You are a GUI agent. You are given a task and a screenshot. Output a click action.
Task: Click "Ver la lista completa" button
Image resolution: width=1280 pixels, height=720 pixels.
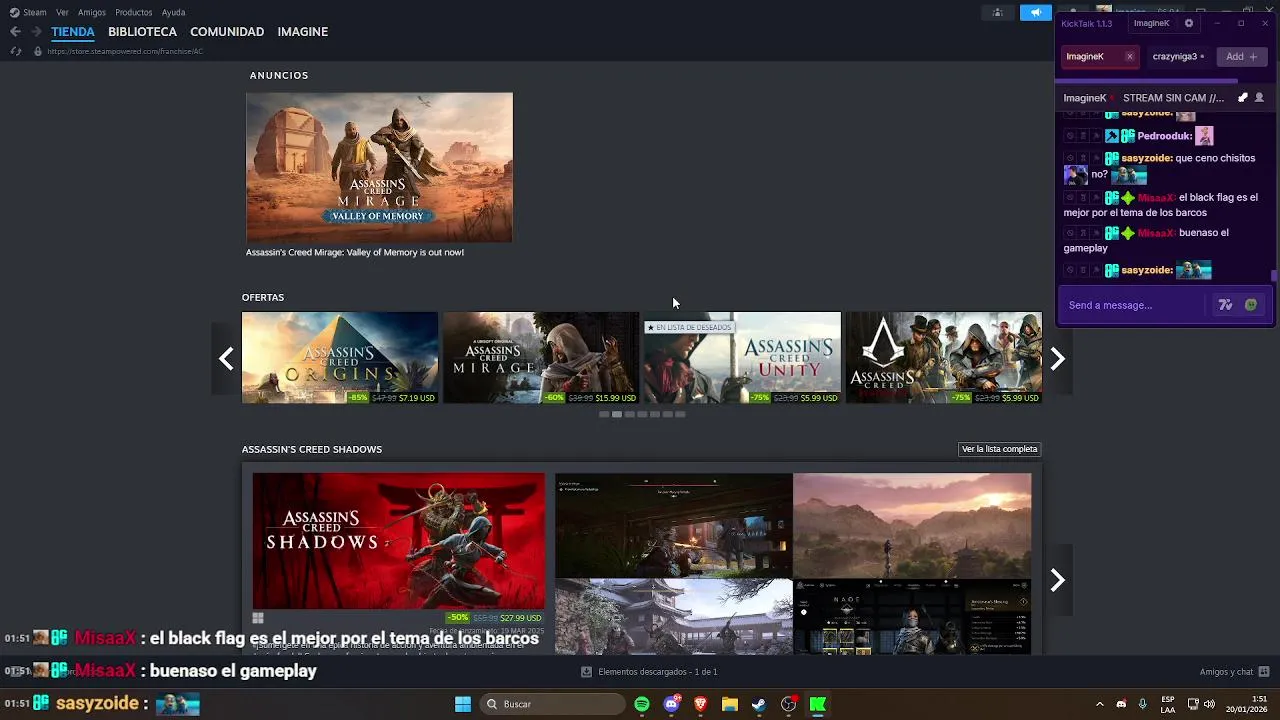point(999,449)
